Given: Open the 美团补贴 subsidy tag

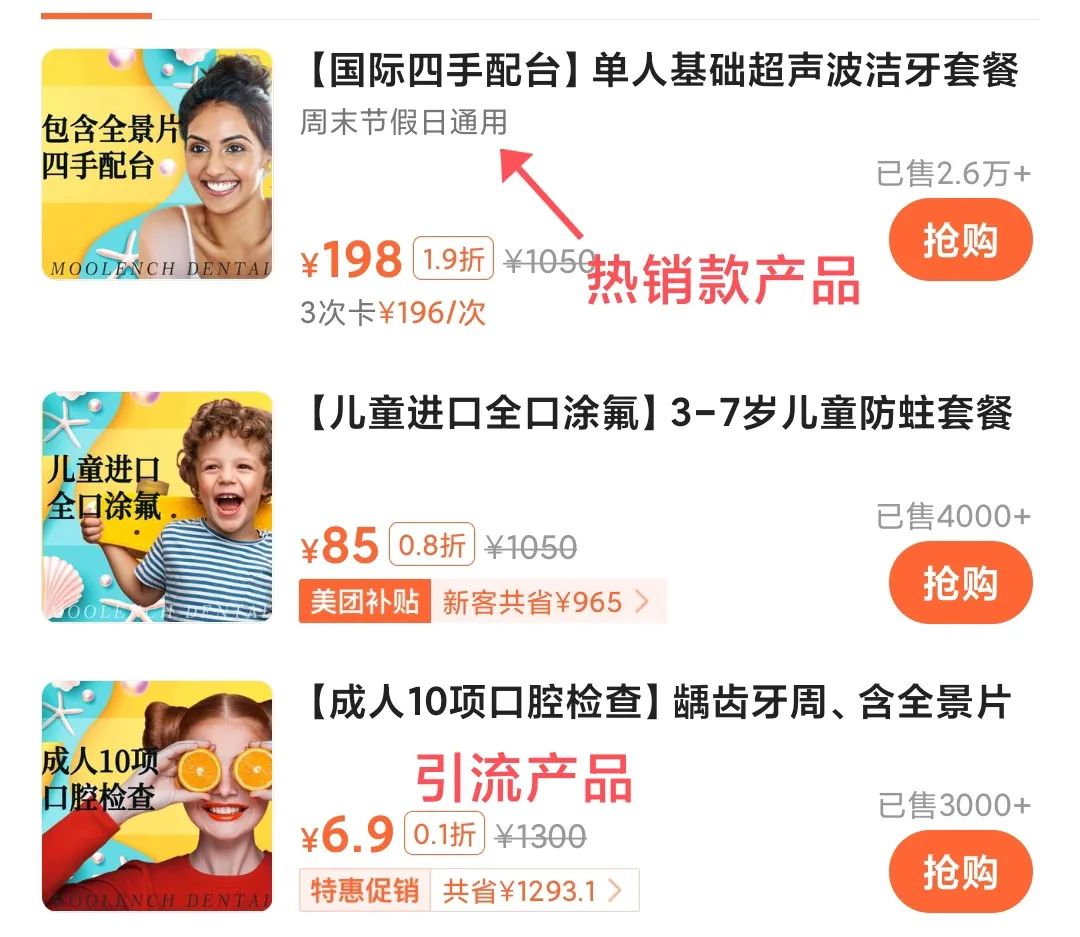Looking at the screenshot, I should point(365,601).
